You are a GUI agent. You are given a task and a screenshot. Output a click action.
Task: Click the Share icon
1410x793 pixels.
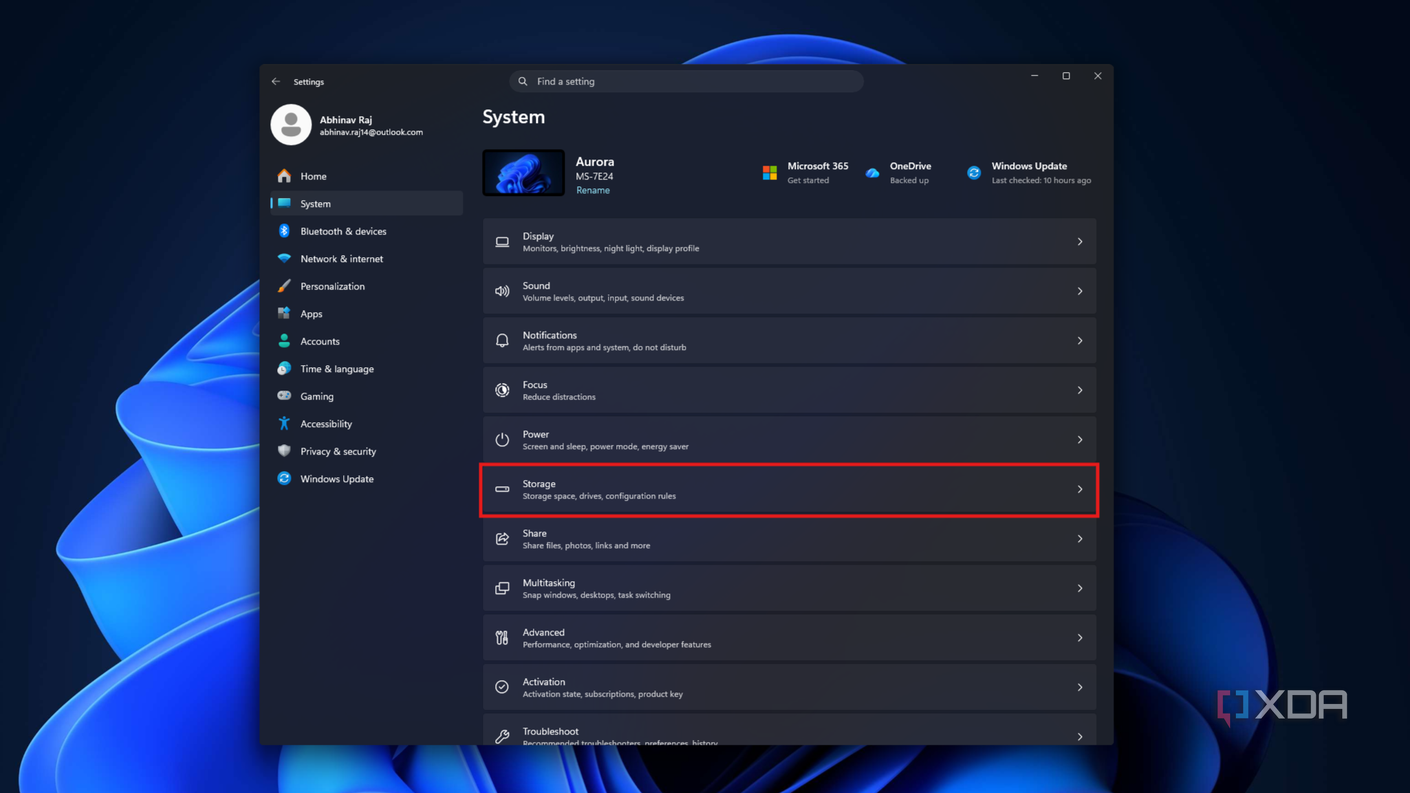tap(502, 539)
